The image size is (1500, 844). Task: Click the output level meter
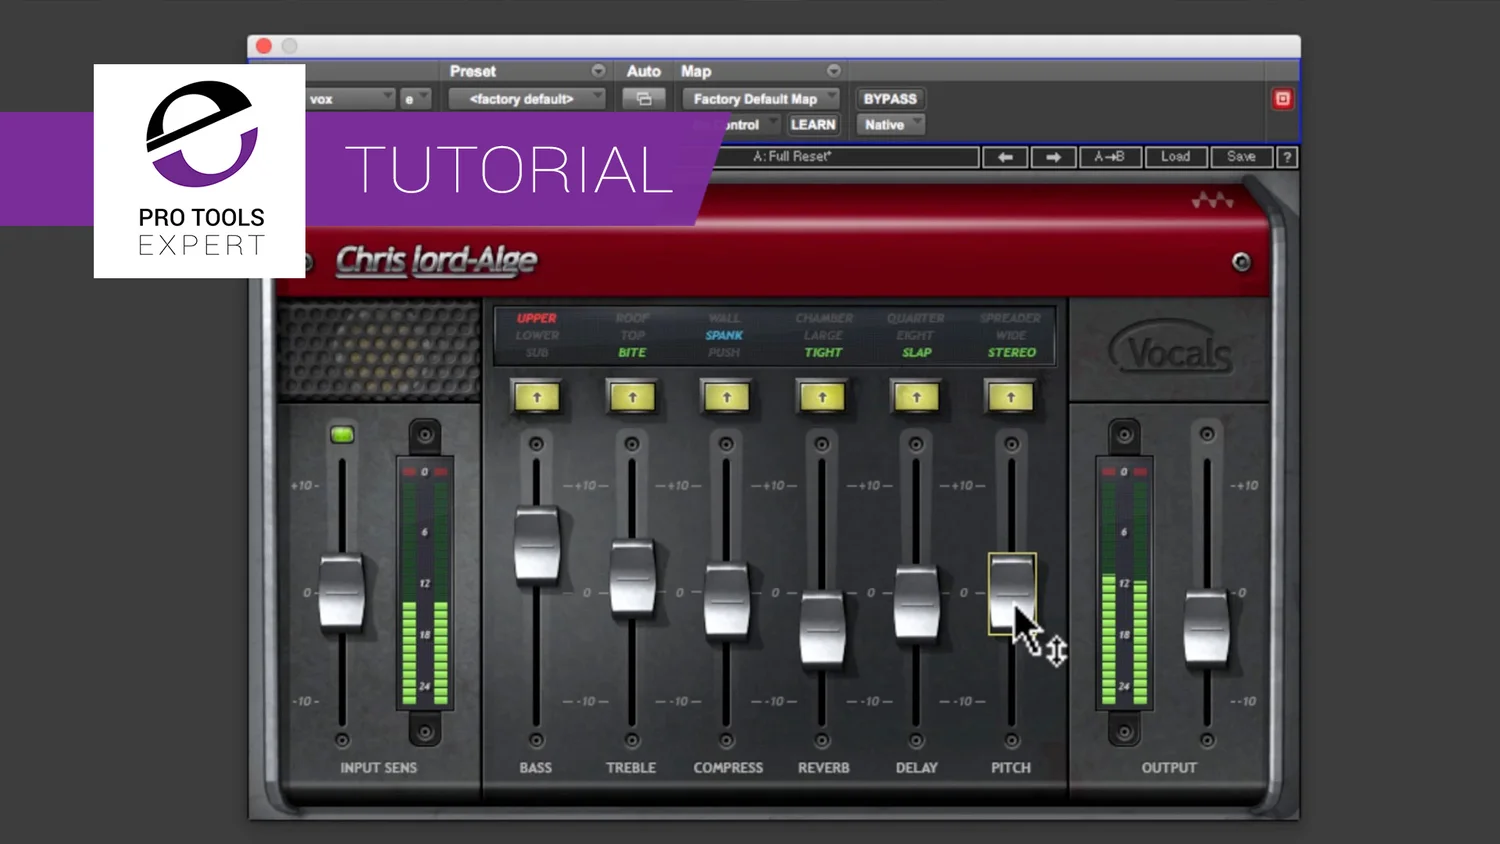[x=1124, y=584]
